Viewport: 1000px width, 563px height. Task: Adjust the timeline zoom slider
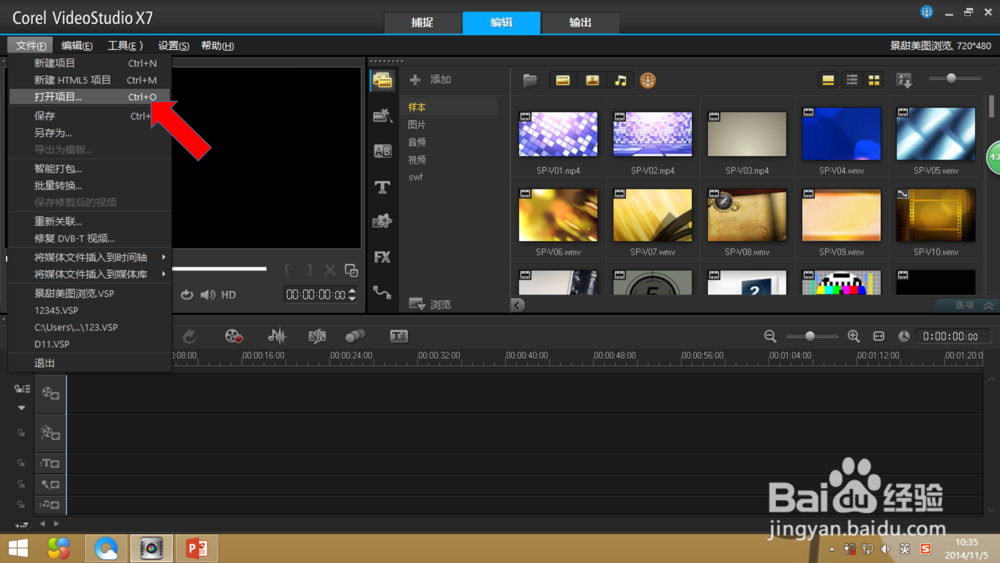point(811,336)
